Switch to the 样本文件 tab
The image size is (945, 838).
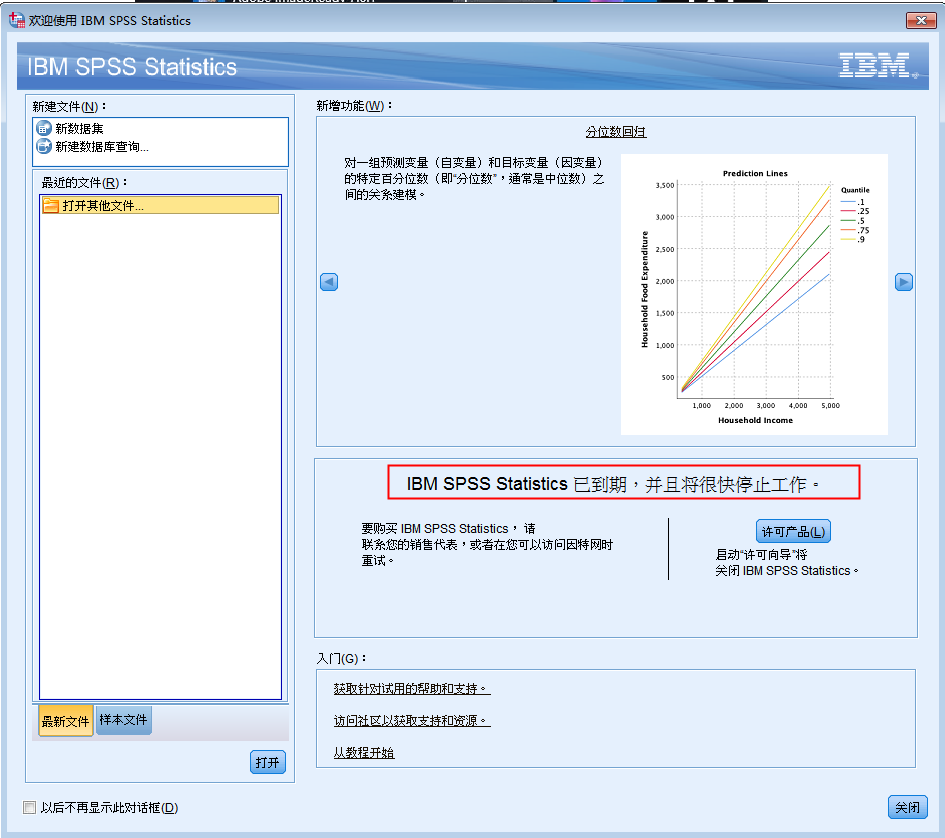tap(123, 720)
